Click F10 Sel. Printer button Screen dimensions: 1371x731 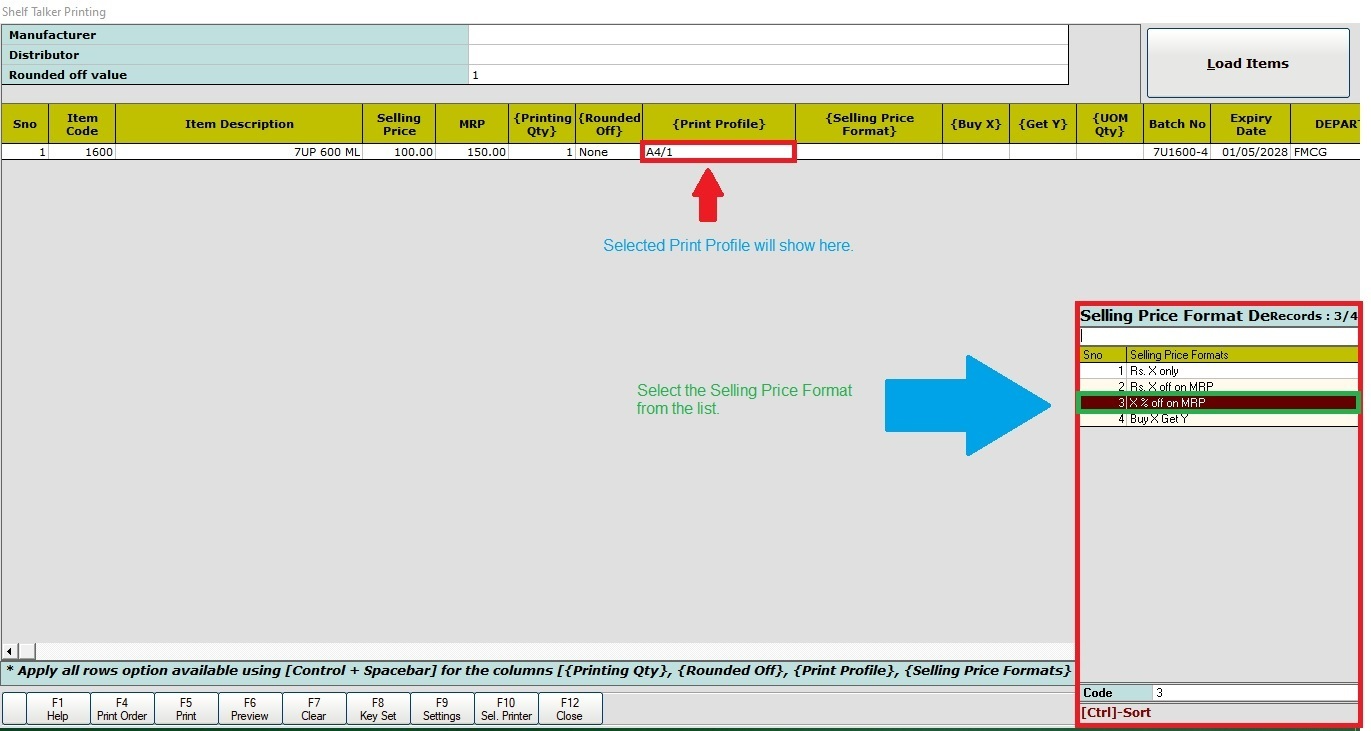pos(506,709)
